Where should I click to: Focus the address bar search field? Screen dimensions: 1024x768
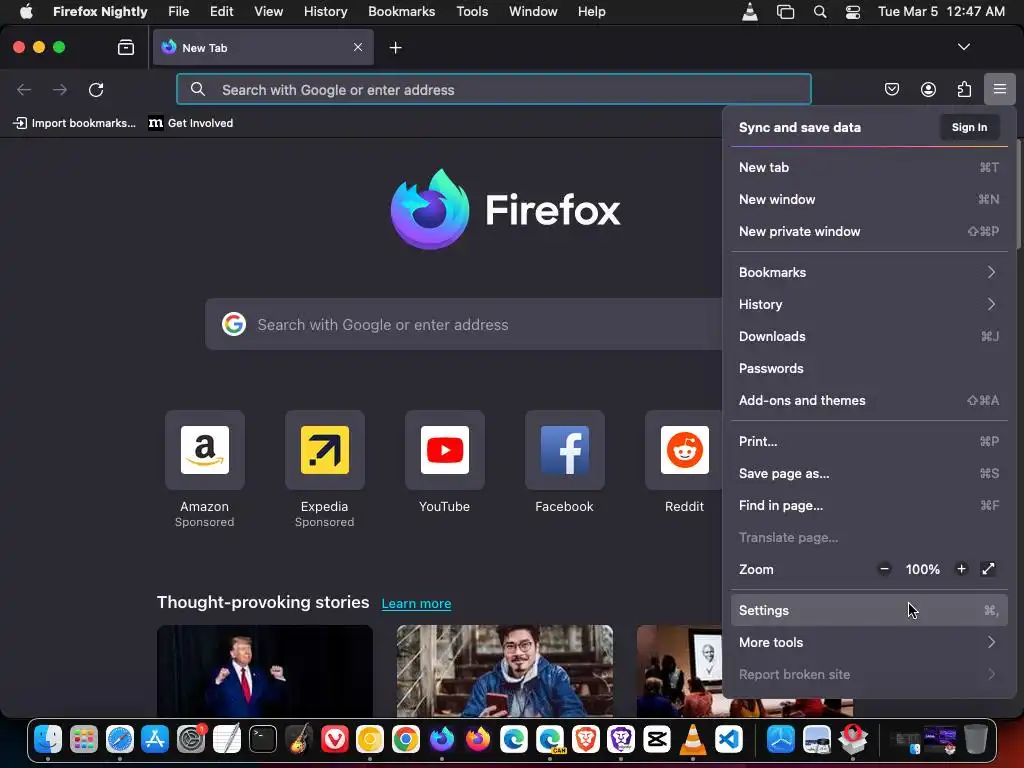point(494,89)
